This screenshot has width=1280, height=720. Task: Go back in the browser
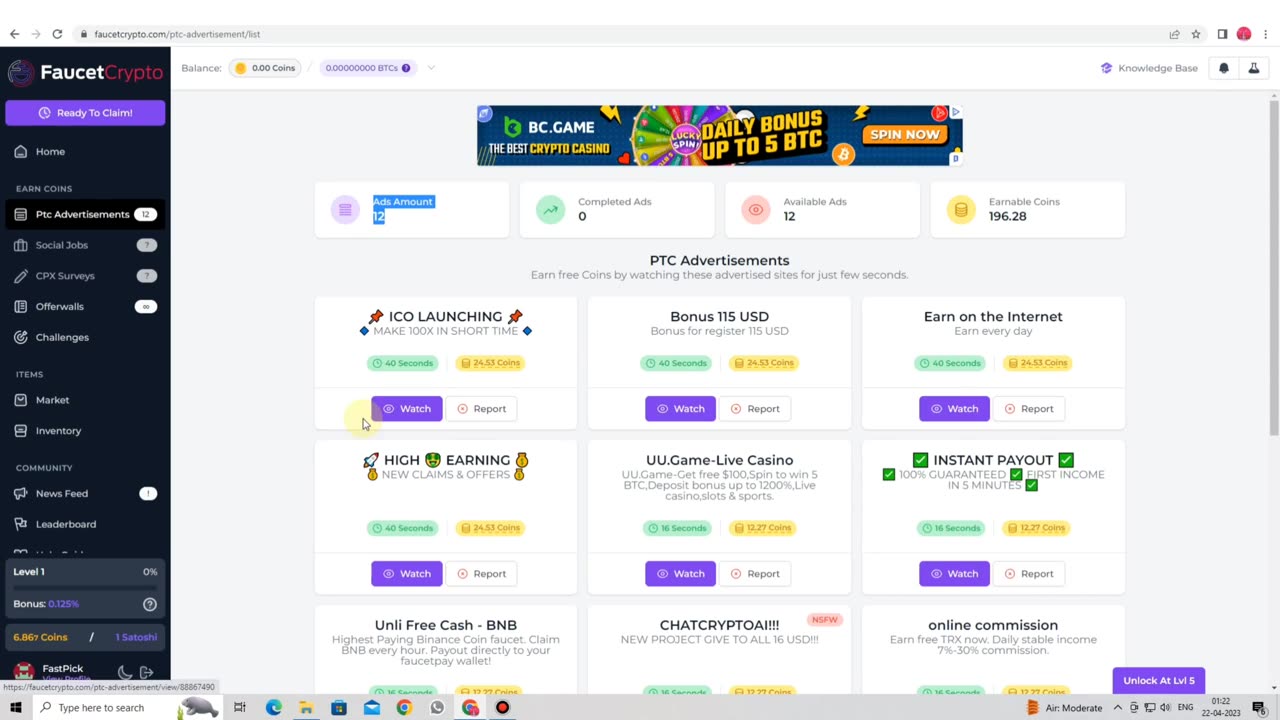coord(14,34)
